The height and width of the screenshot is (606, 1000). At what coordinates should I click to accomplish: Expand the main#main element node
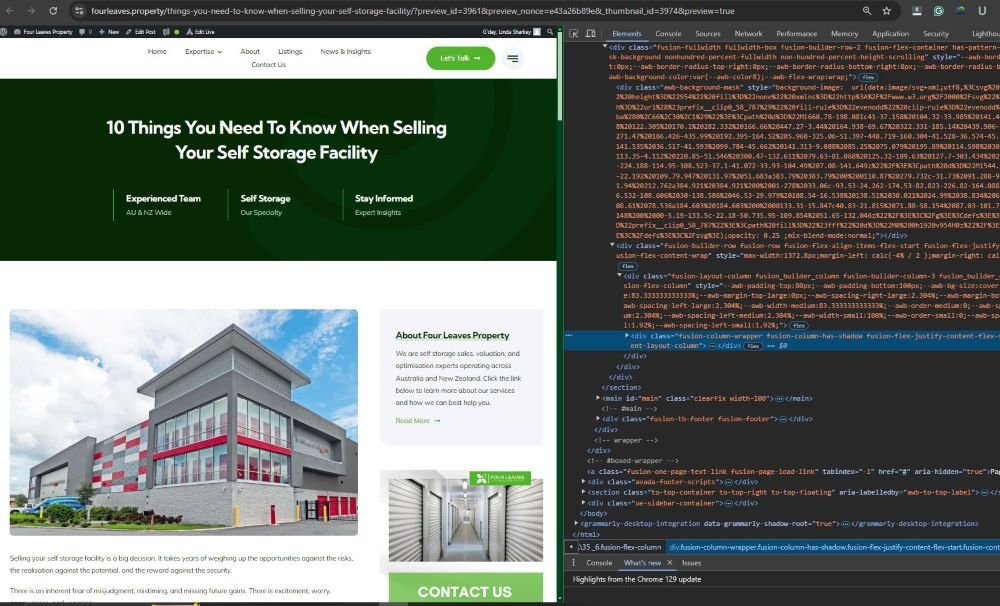click(599, 398)
